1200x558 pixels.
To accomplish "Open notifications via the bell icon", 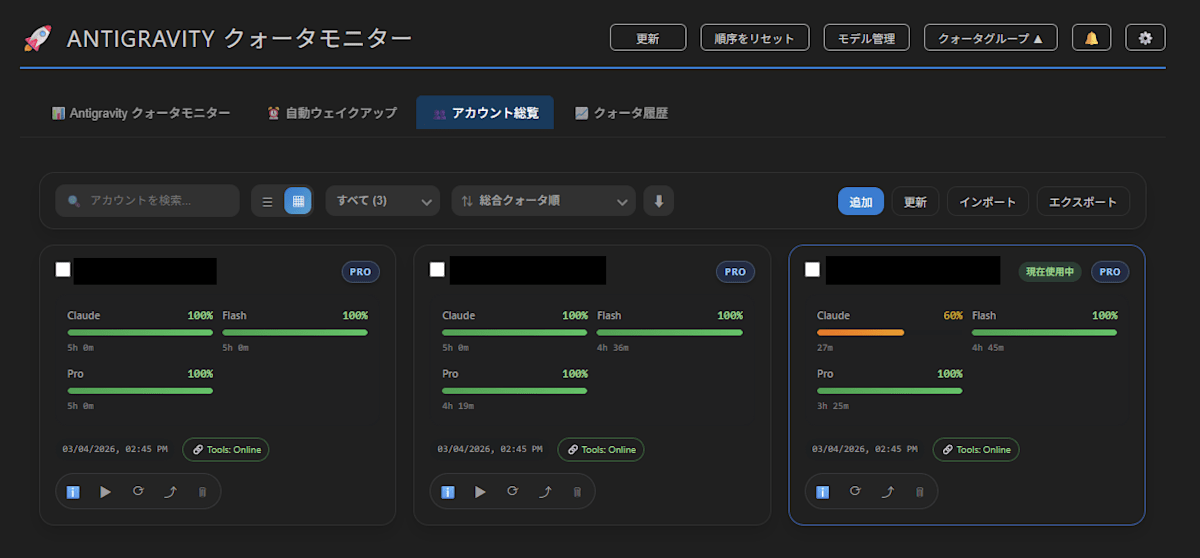I will pyautogui.click(x=1092, y=38).
